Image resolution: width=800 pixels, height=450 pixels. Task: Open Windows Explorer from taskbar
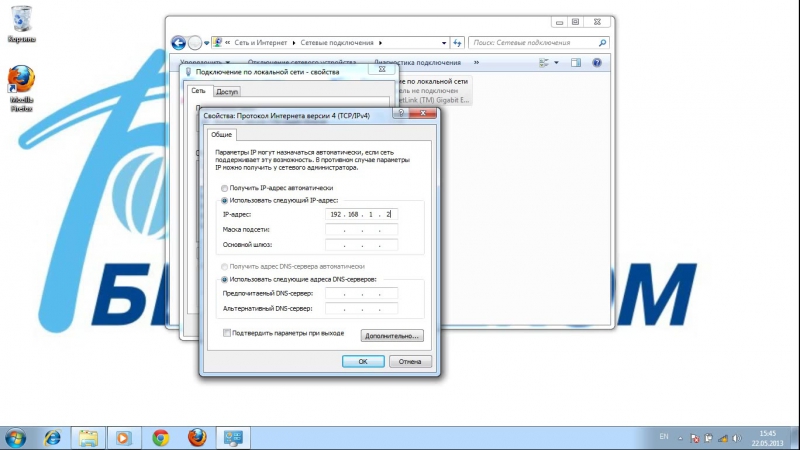click(88, 438)
